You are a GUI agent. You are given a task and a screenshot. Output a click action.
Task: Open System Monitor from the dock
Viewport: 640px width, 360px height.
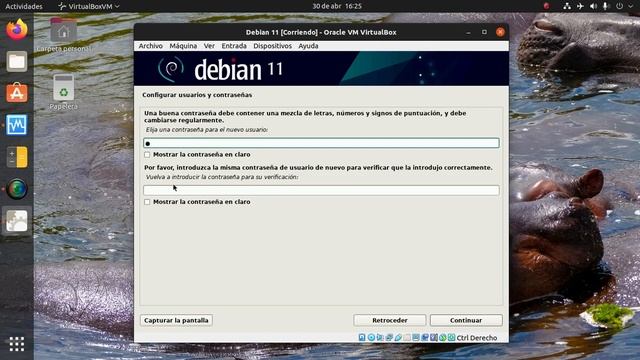(x=17, y=125)
